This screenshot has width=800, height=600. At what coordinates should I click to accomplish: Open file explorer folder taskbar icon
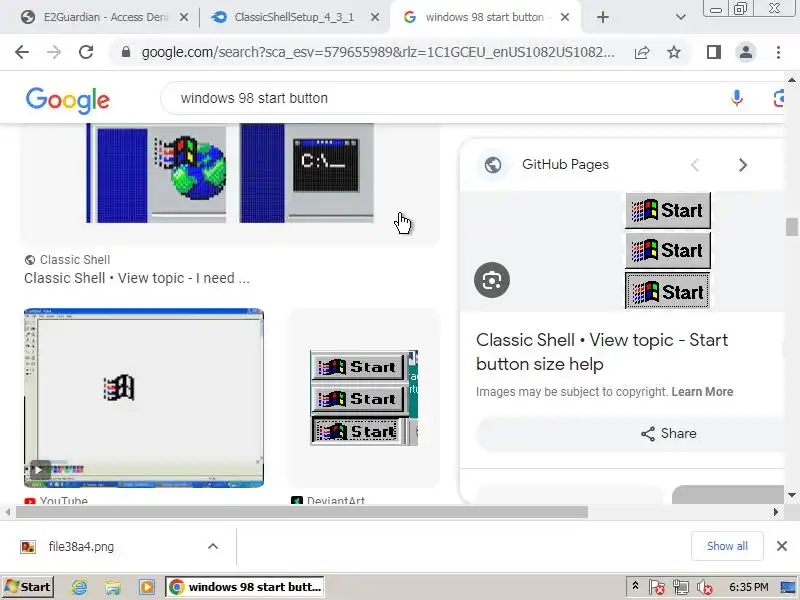[x=113, y=587]
